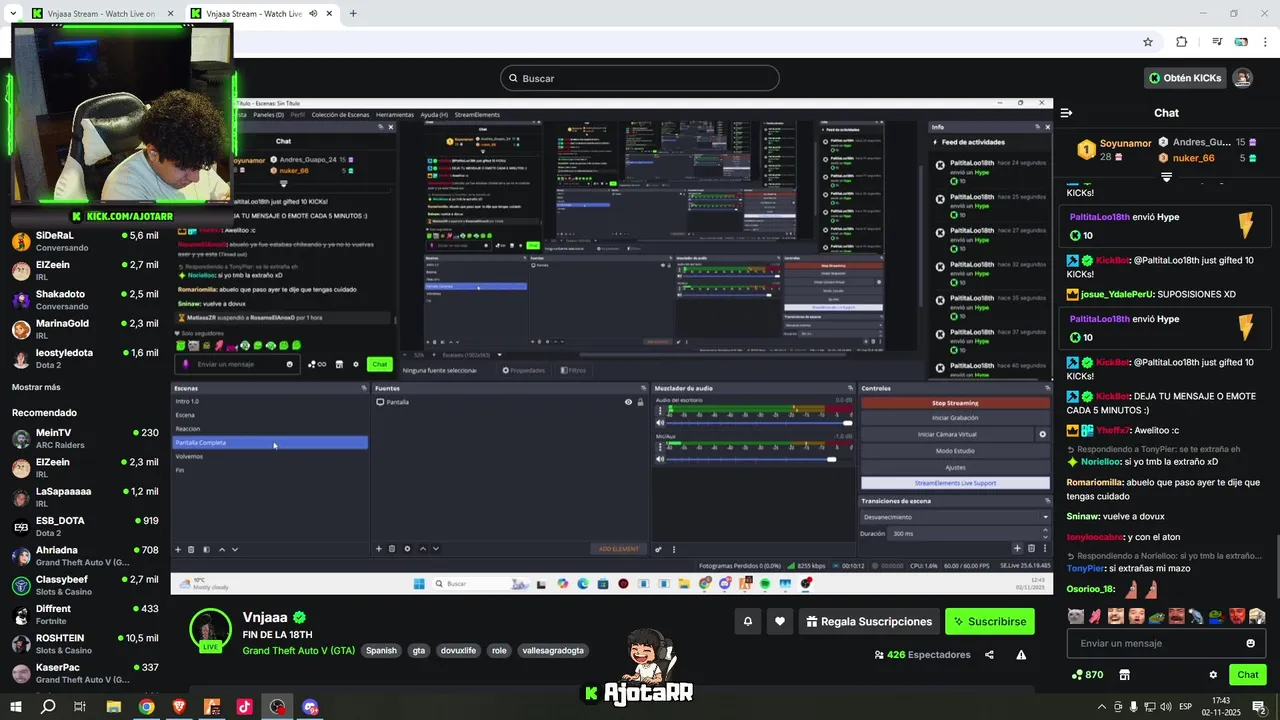The width and height of the screenshot is (1280, 720).
Task: Open the emoji picker in chat input
Action: (1250, 643)
